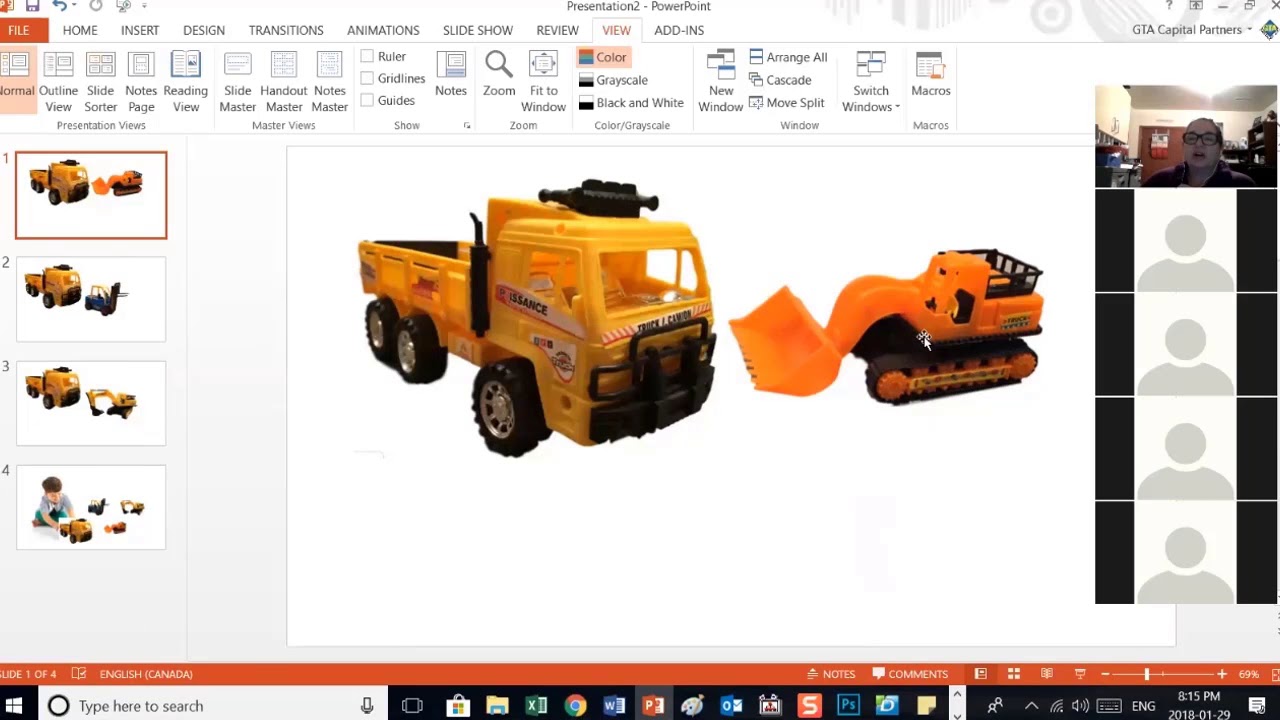Switch to the INSERT tab
1280x720 pixels.
pyautogui.click(x=140, y=31)
